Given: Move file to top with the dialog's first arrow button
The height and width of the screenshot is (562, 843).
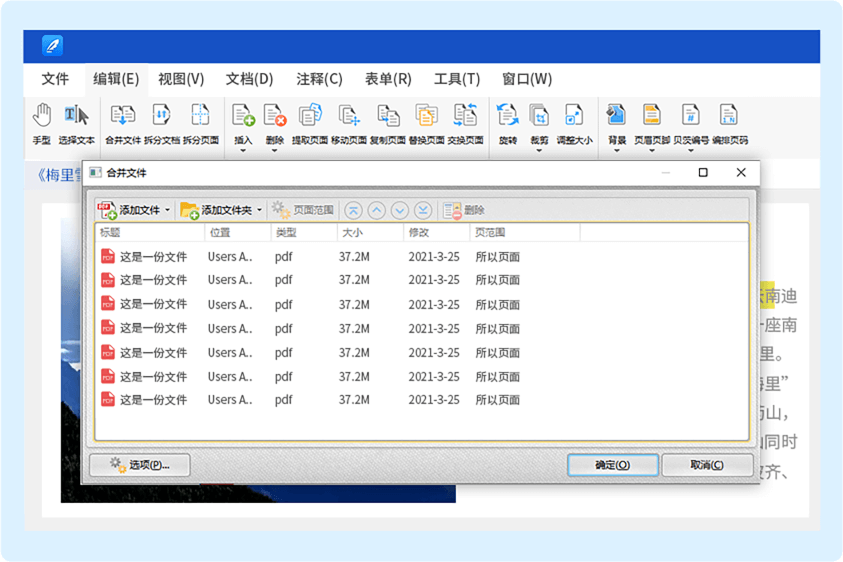Looking at the screenshot, I should coord(354,210).
